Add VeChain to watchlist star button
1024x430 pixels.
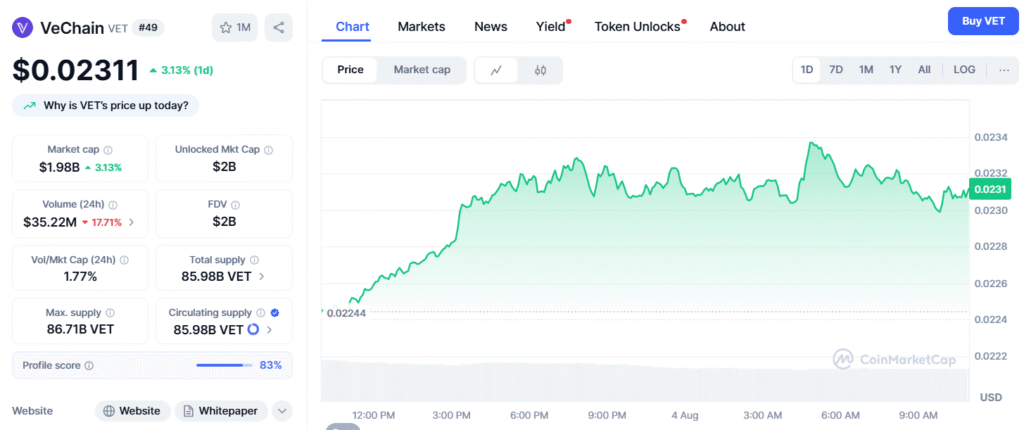235,27
